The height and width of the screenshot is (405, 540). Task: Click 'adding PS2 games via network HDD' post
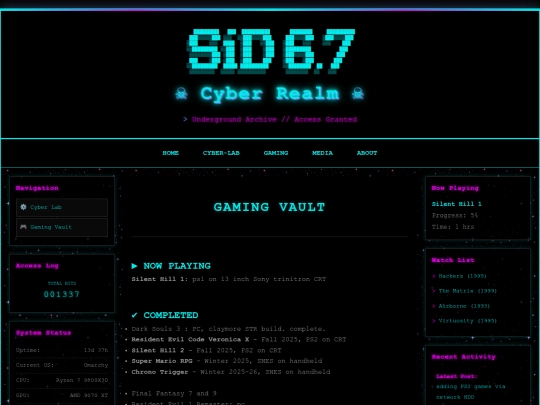tap(470, 392)
